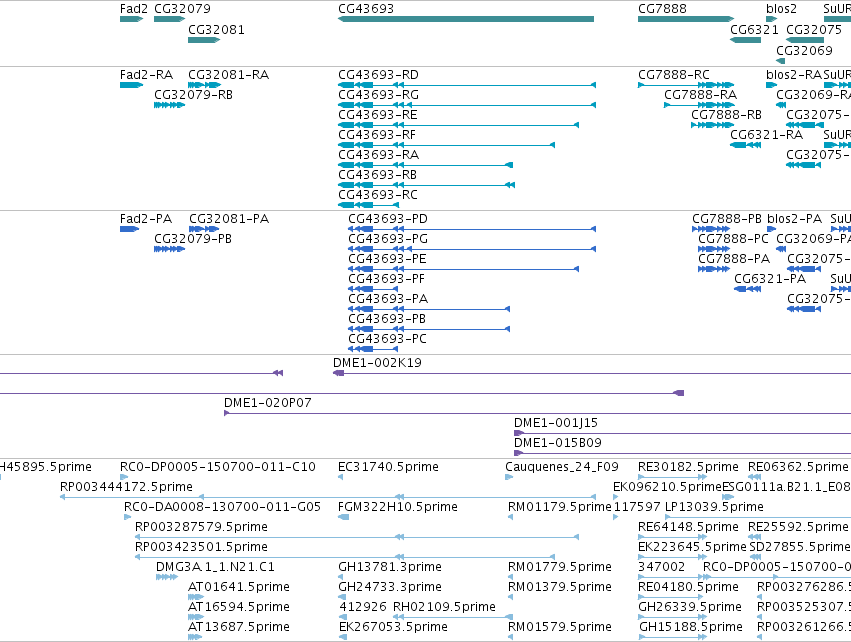Viewport: 851px width, 642px height.
Task: Select protein Fad2-PA
Action: point(130,229)
